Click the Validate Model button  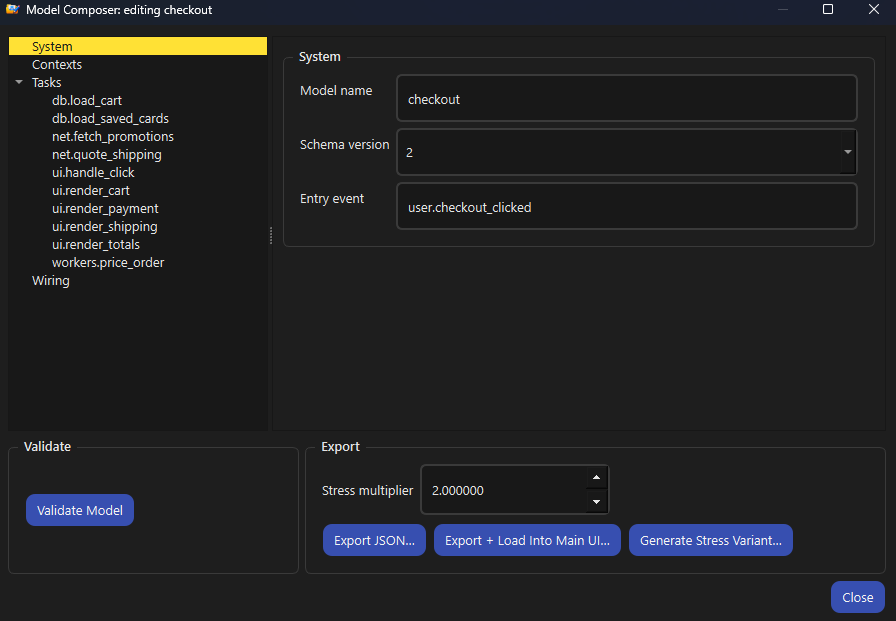[x=80, y=510]
